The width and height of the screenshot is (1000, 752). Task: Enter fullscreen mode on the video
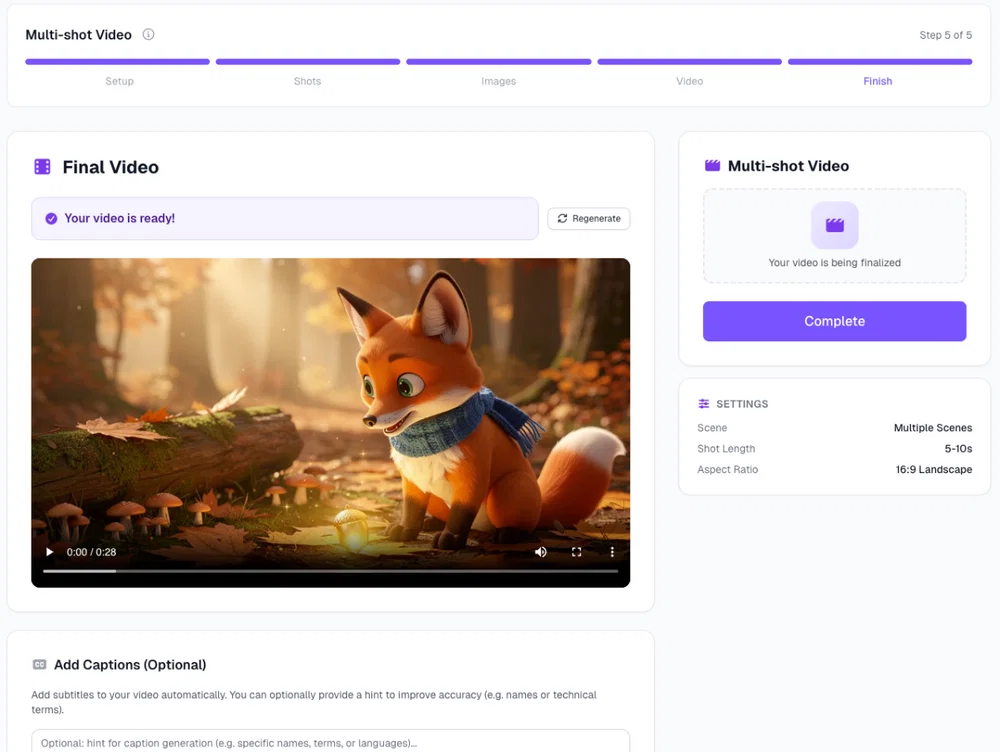[x=577, y=552]
